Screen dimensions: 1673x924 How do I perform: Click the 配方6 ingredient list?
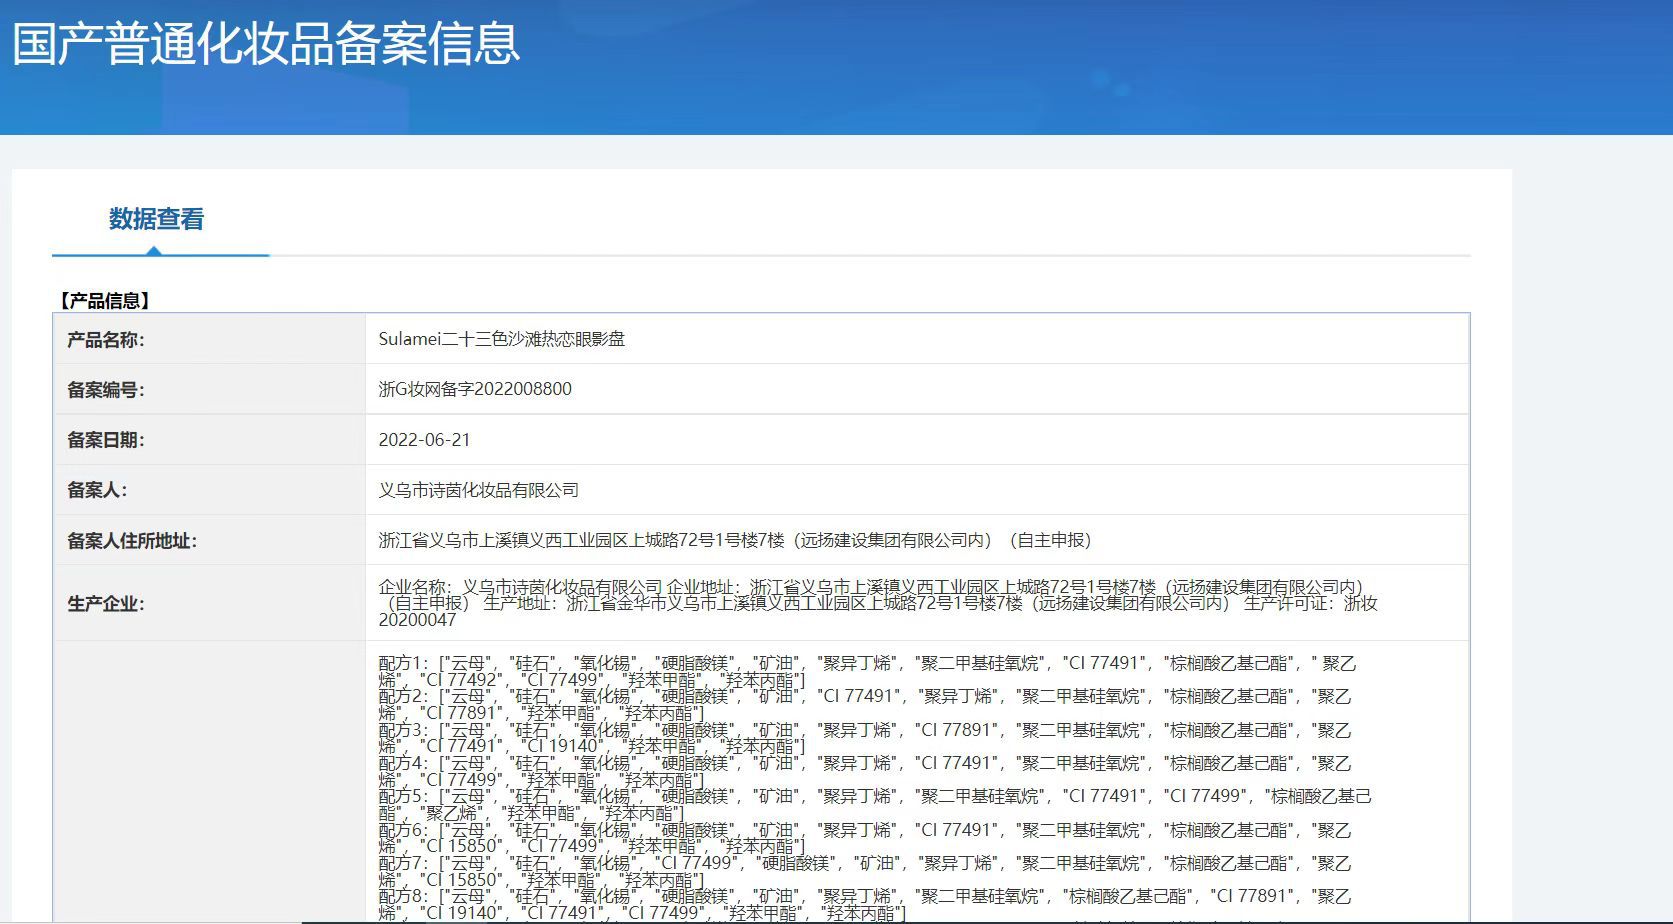coord(865,838)
